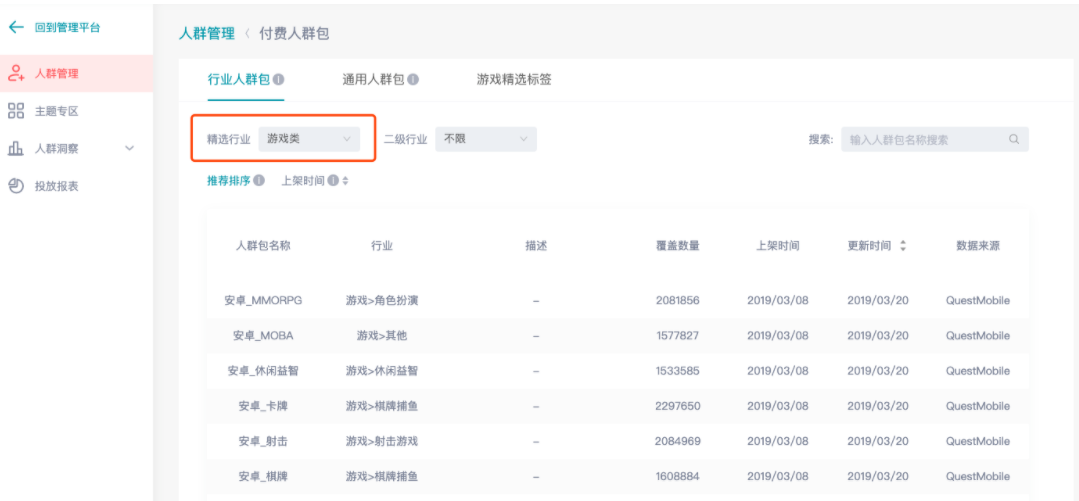Expand the 人群洞察 sidebar submenu chevron
This screenshot has height=501, width=1079.
[129, 148]
